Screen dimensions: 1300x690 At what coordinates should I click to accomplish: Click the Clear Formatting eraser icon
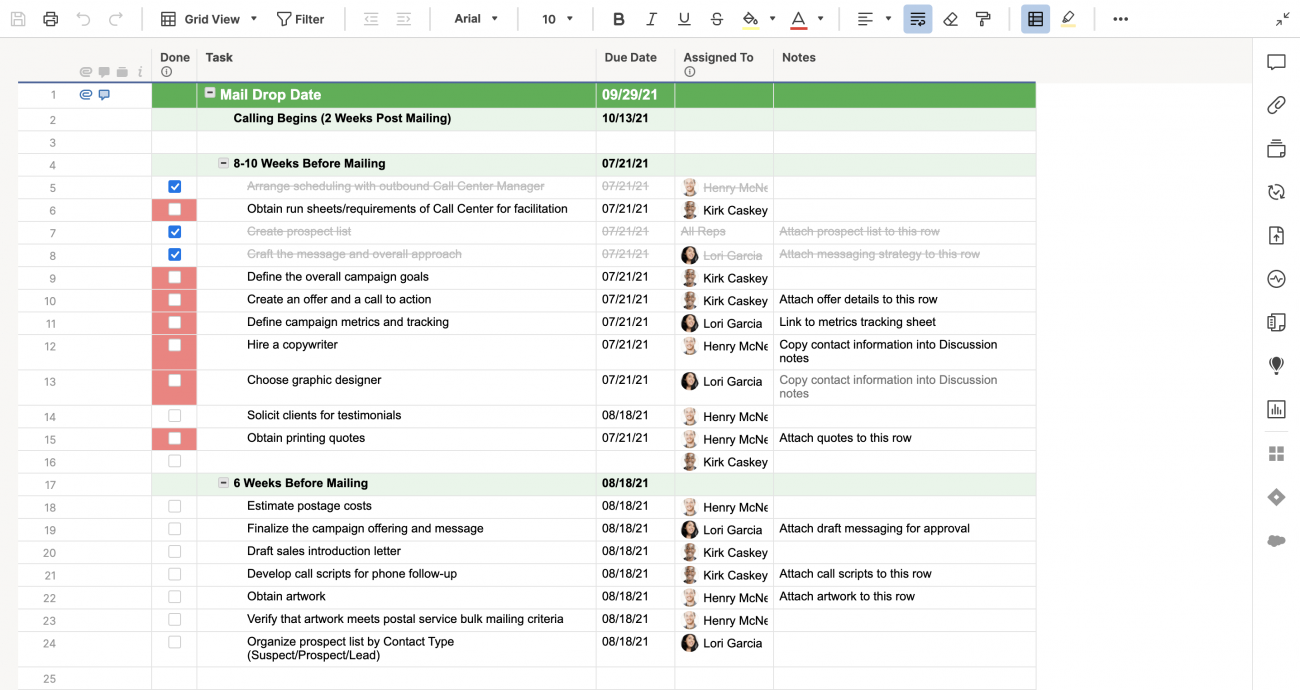click(950, 19)
